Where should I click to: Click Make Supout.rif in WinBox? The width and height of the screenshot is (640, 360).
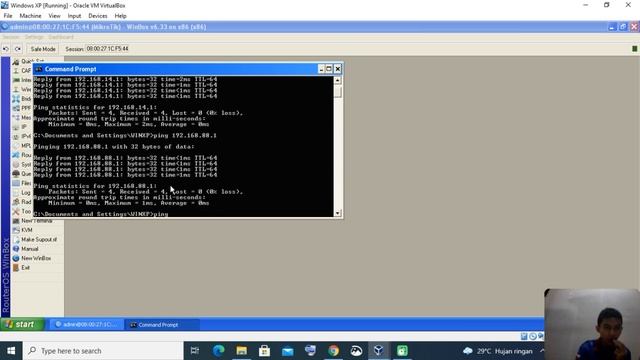tap(35, 240)
